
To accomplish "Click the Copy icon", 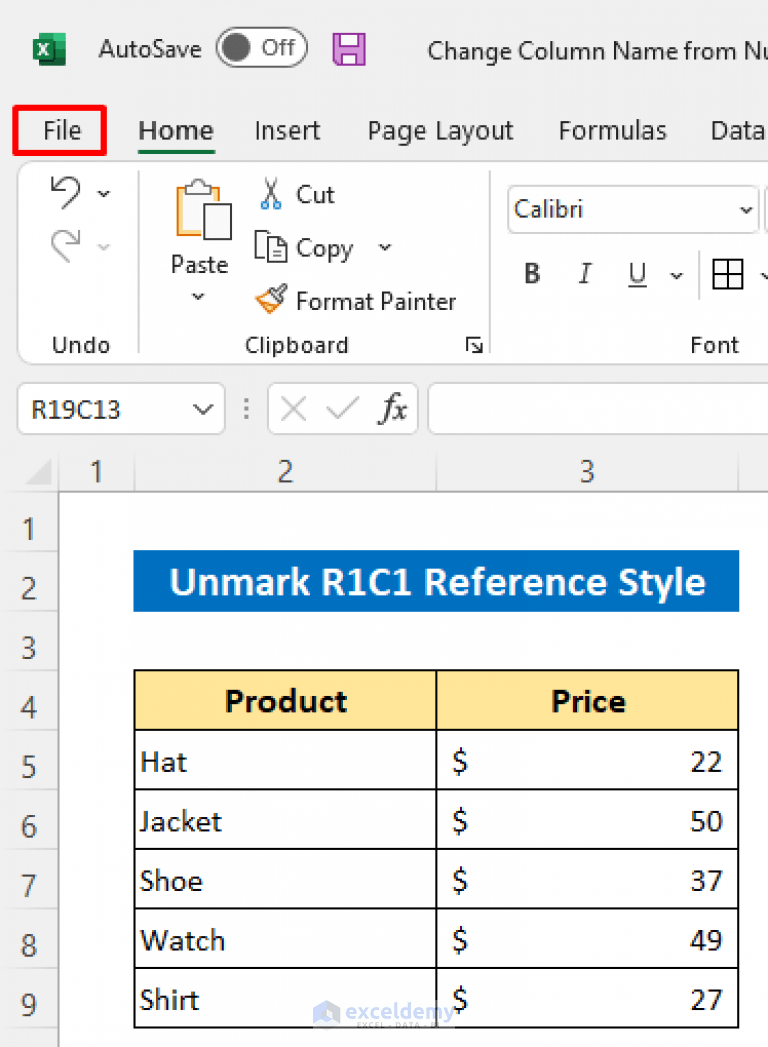I will click(271, 247).
